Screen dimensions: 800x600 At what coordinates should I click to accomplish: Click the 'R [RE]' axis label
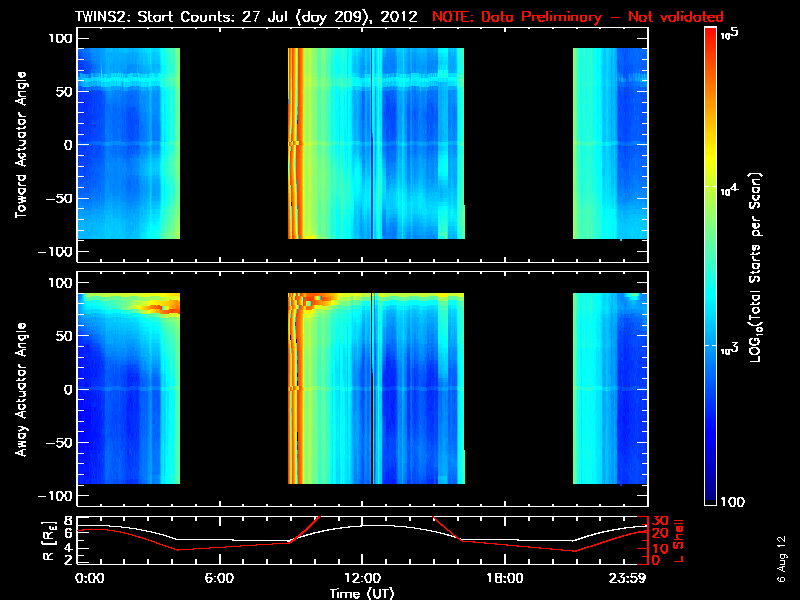49,541
